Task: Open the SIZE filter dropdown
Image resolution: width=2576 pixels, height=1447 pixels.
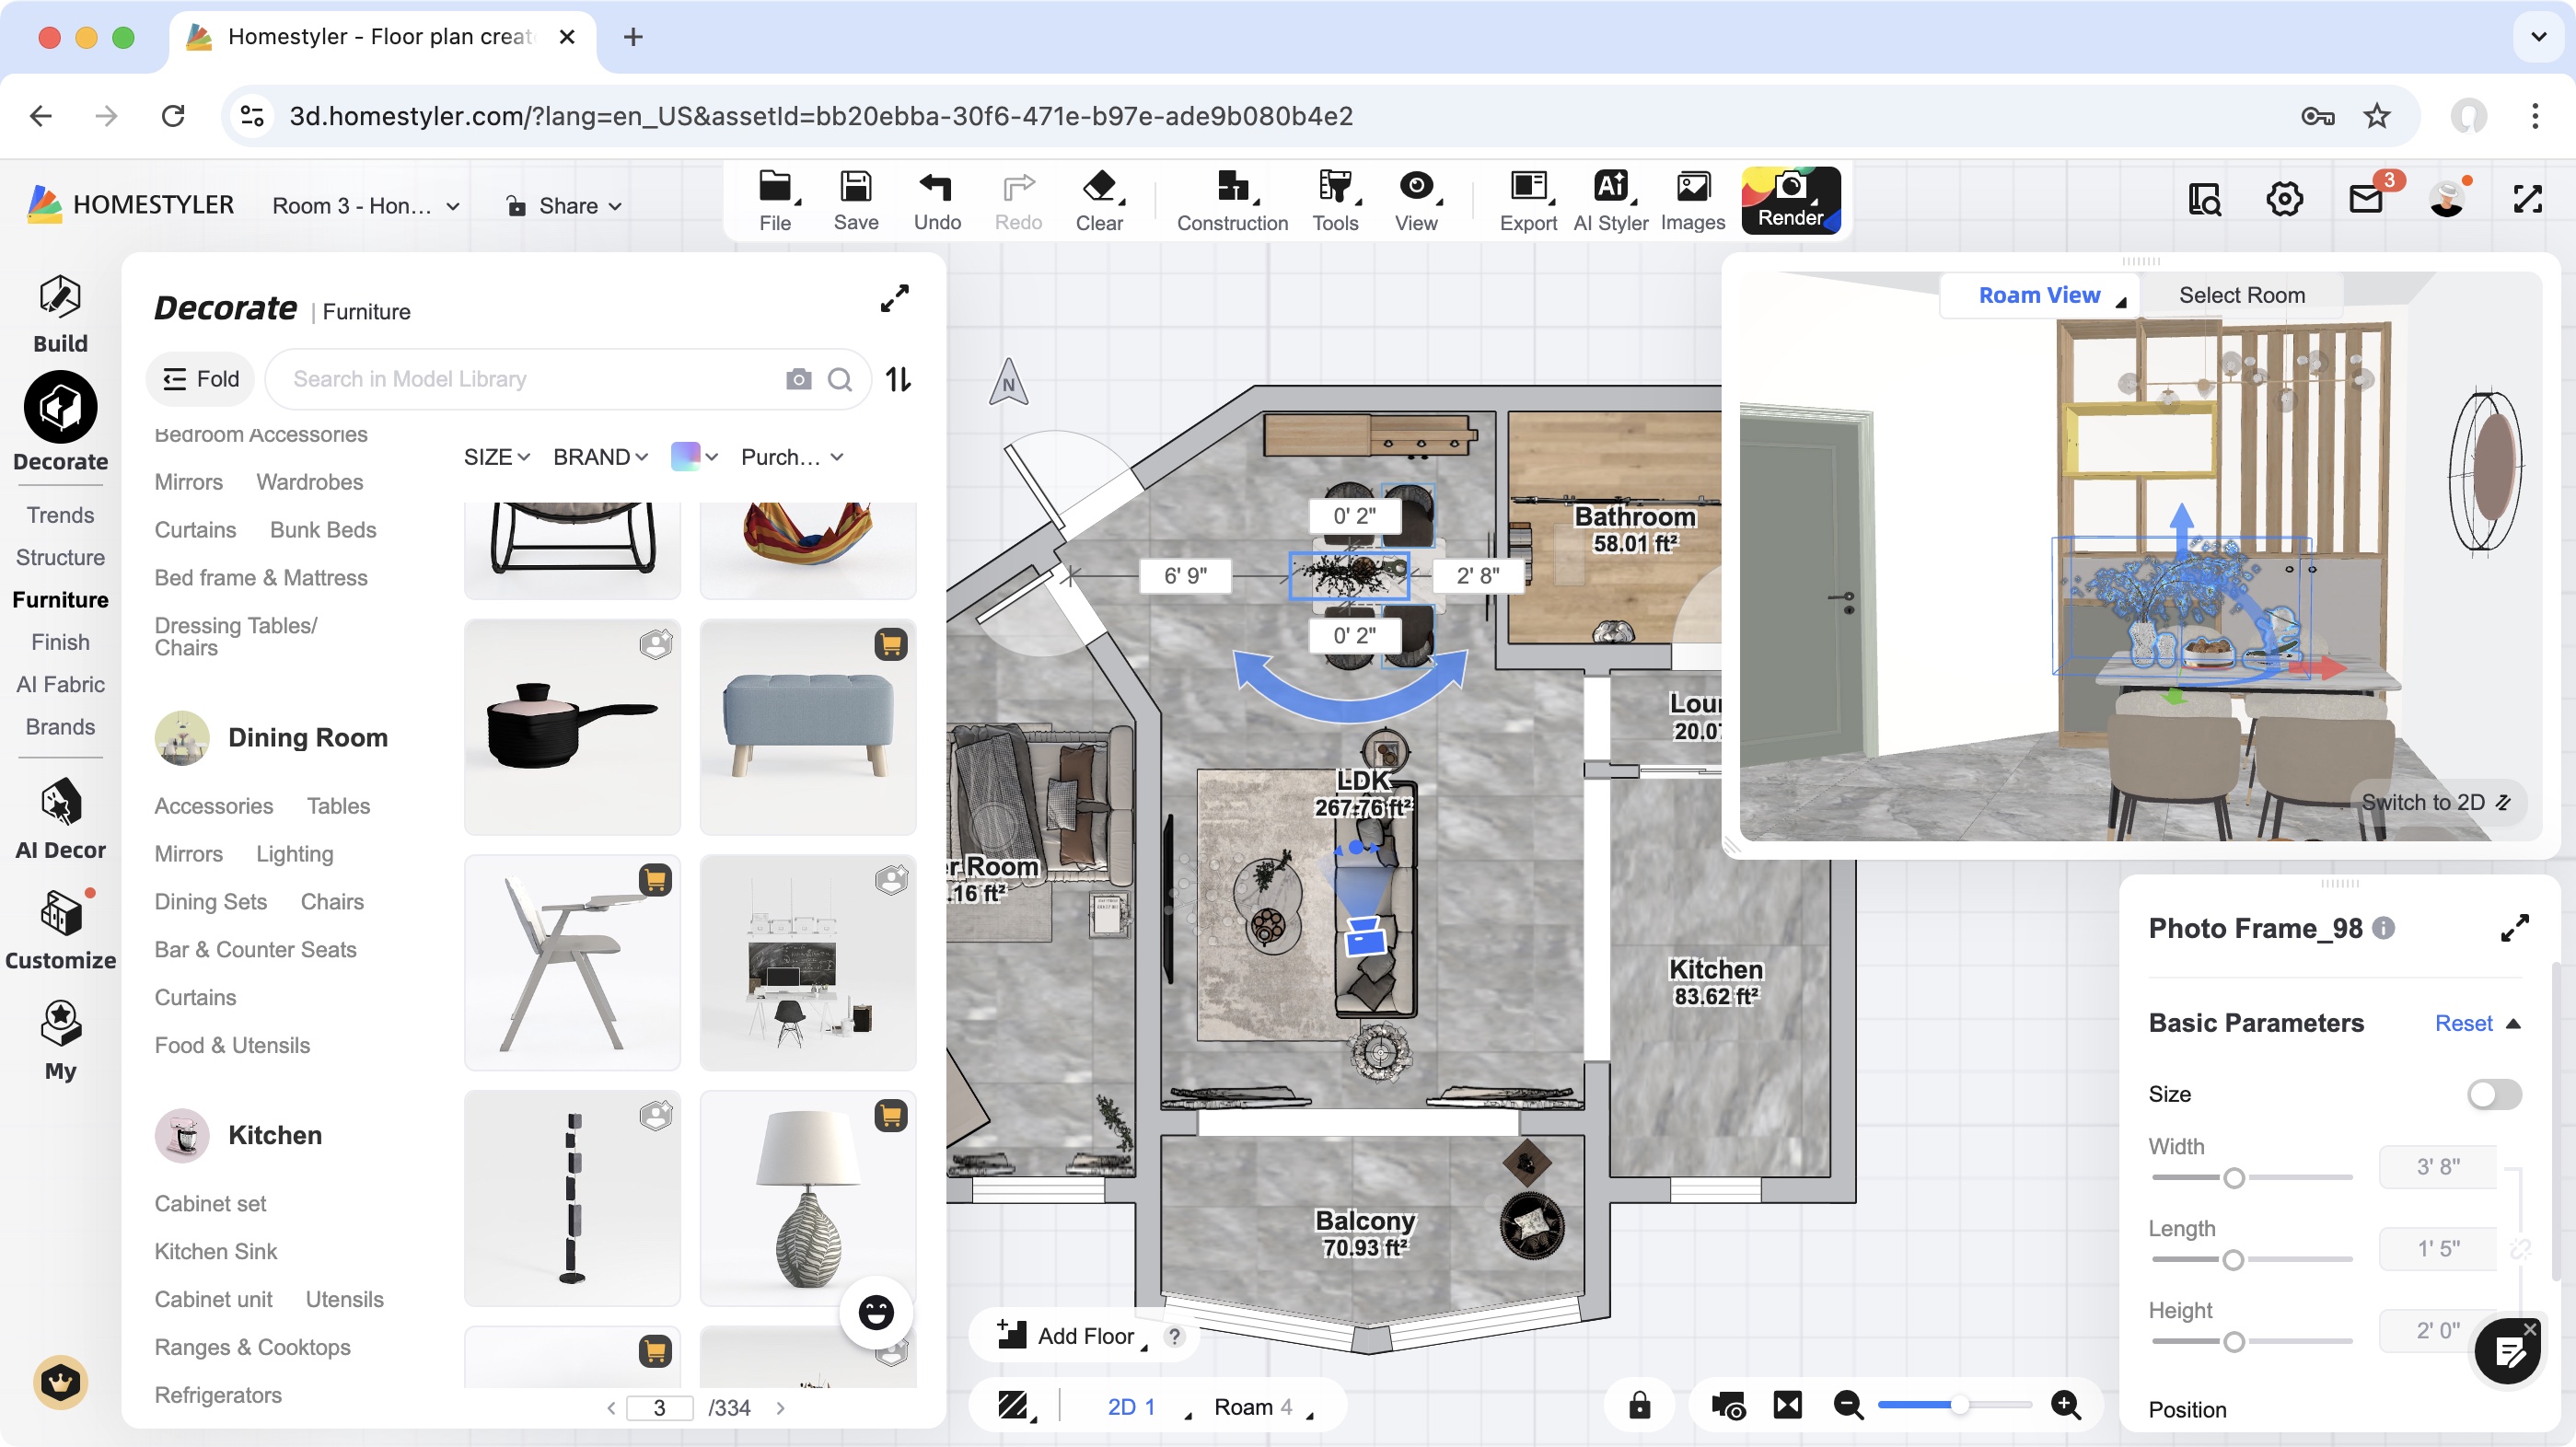Action: point(496,457)
